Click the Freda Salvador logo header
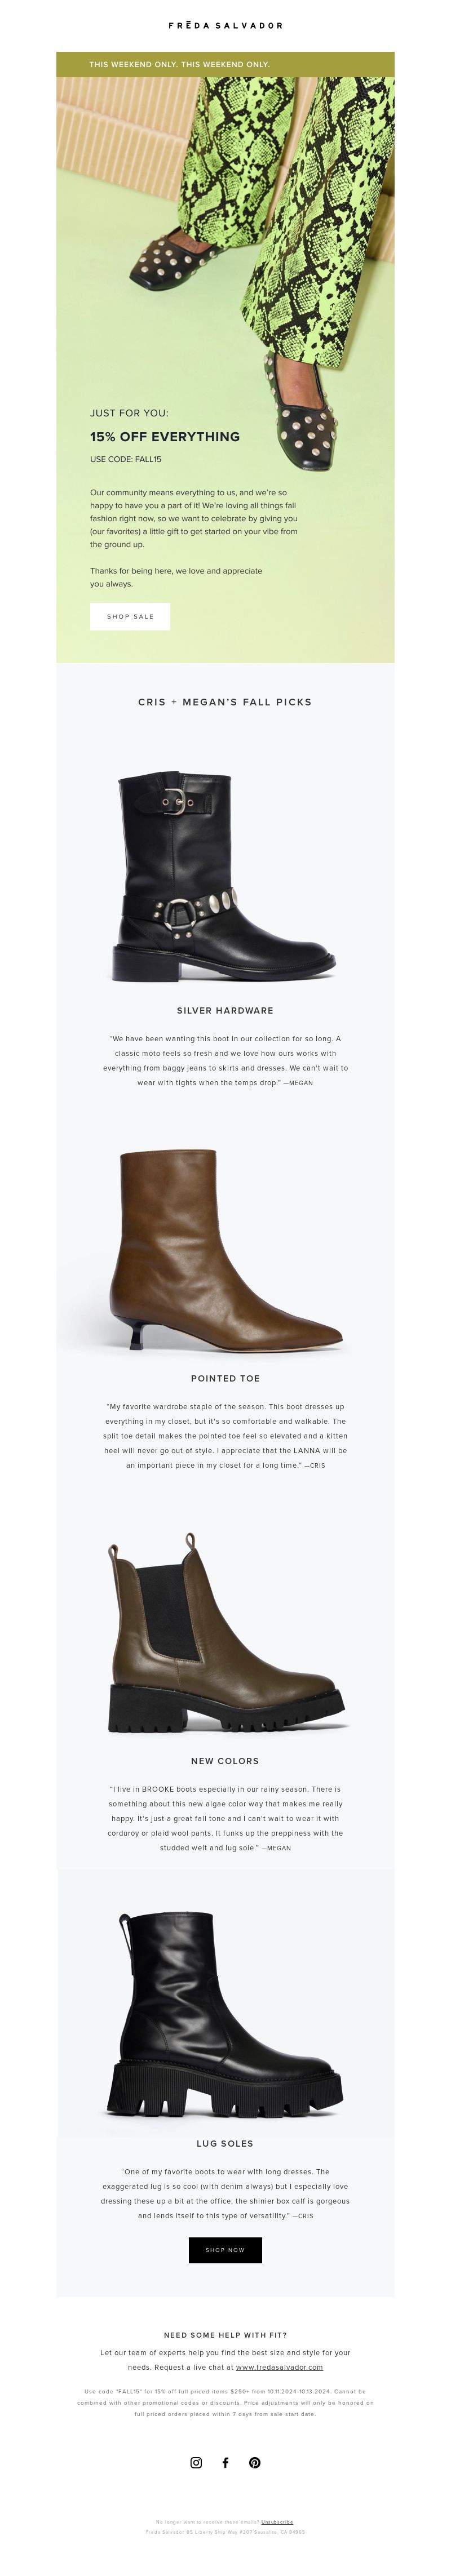 [x=225, y=25]
